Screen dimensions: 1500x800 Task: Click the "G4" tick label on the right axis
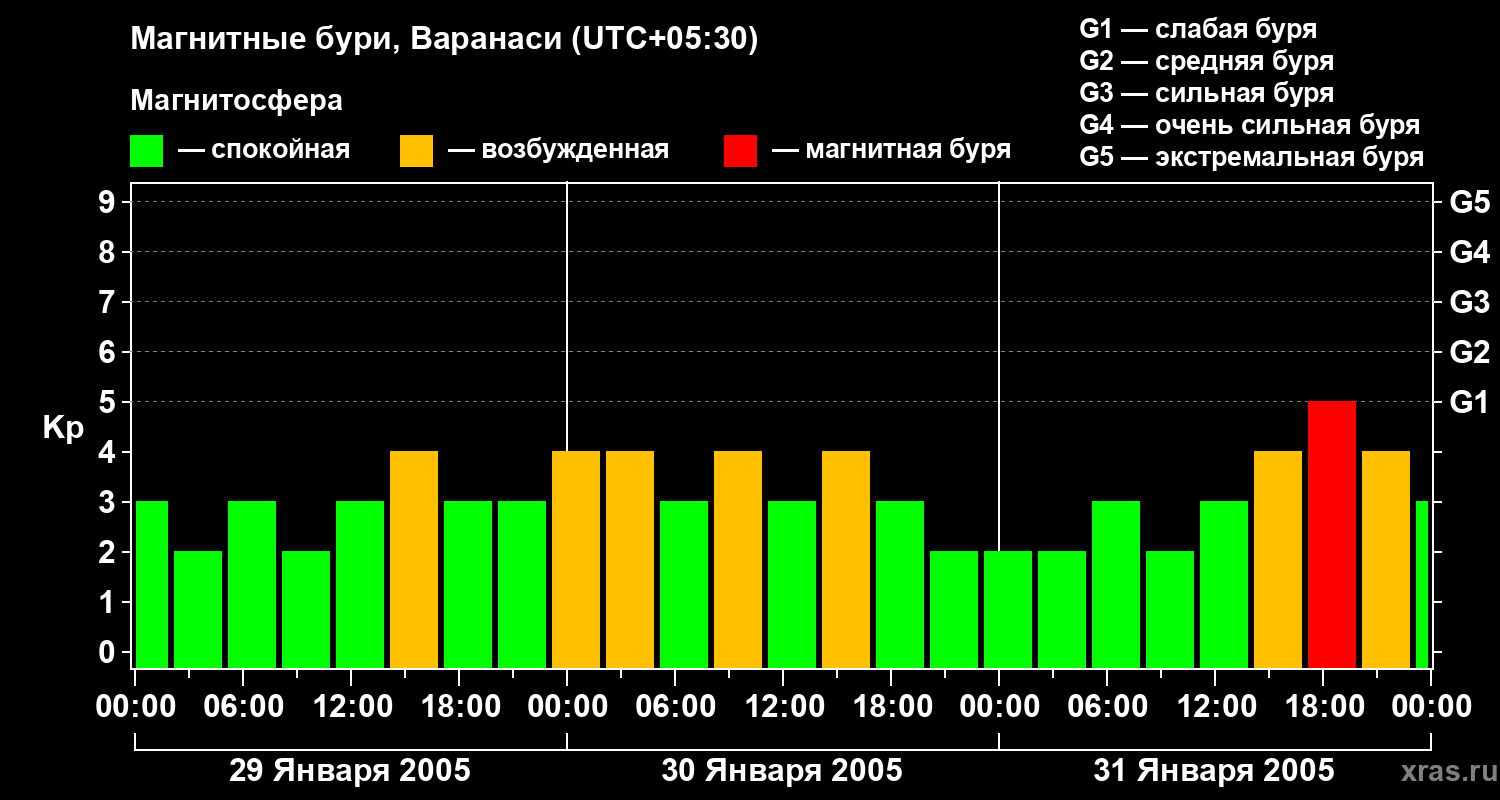pos(1469,252)
